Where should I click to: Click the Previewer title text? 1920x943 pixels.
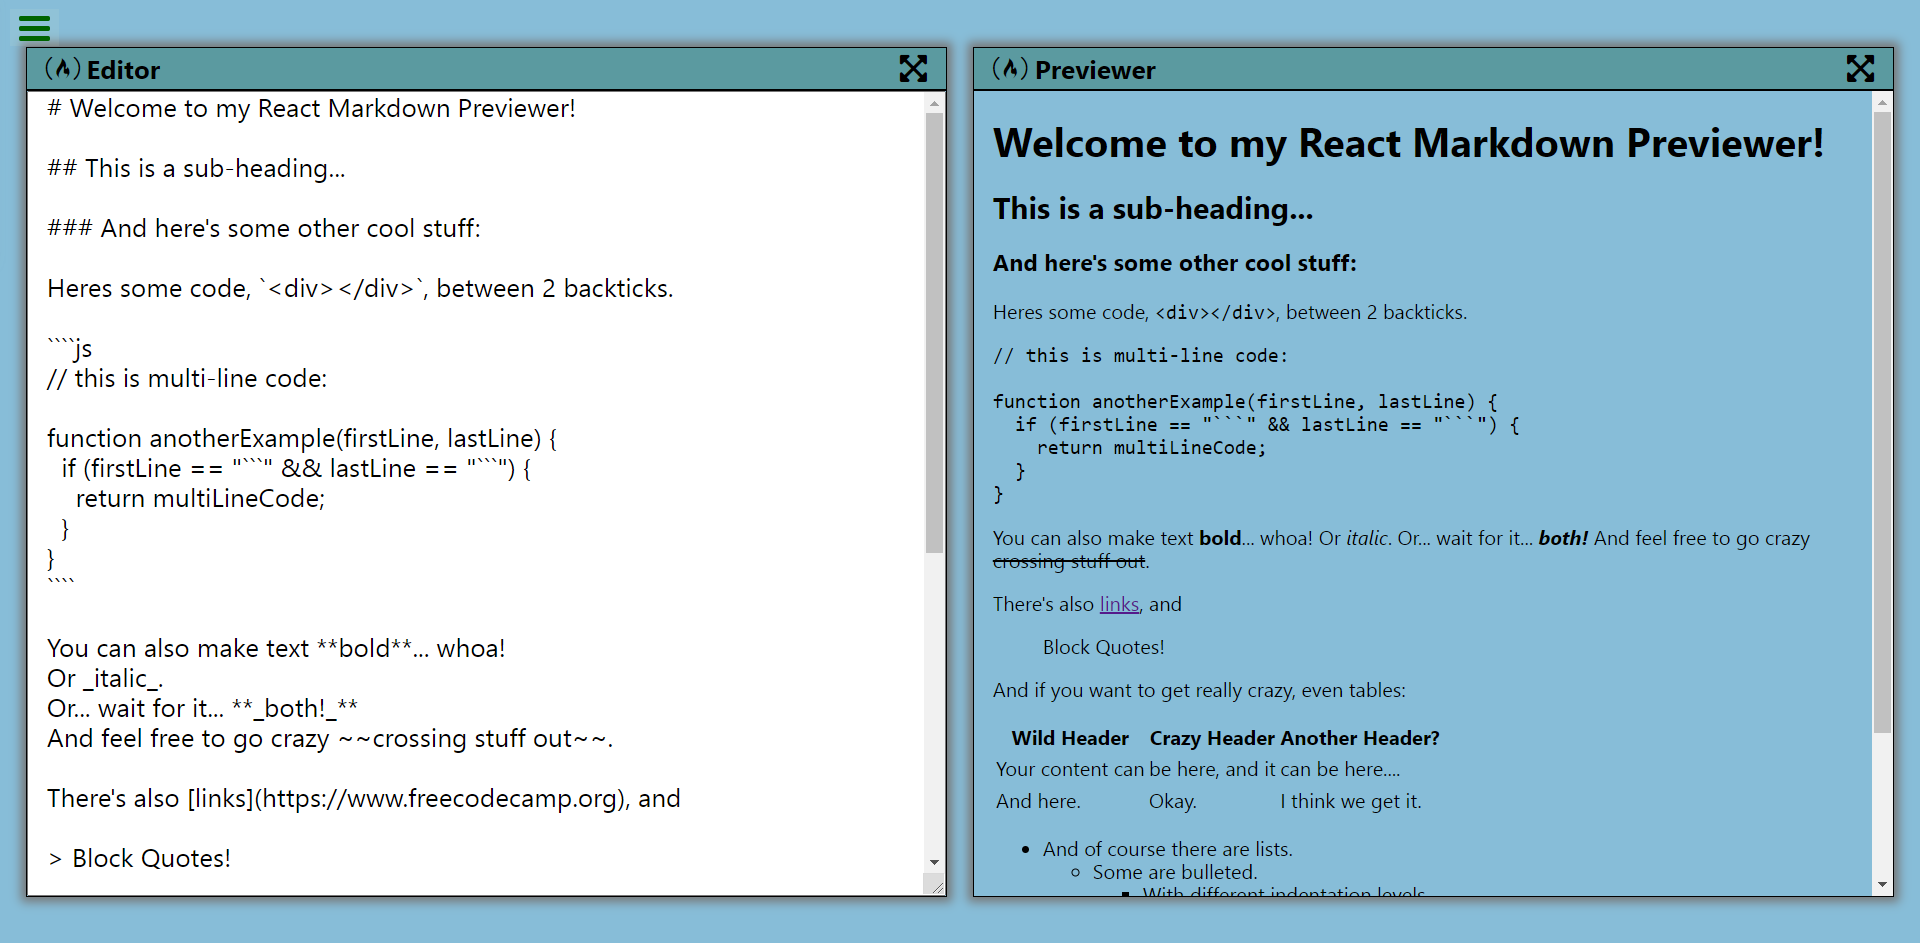tap(1095, 70)
